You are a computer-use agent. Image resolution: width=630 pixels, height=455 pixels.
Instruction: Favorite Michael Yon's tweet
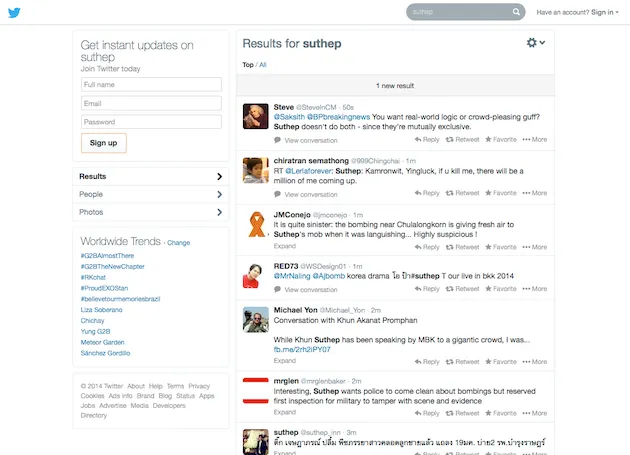pos(501,362)
